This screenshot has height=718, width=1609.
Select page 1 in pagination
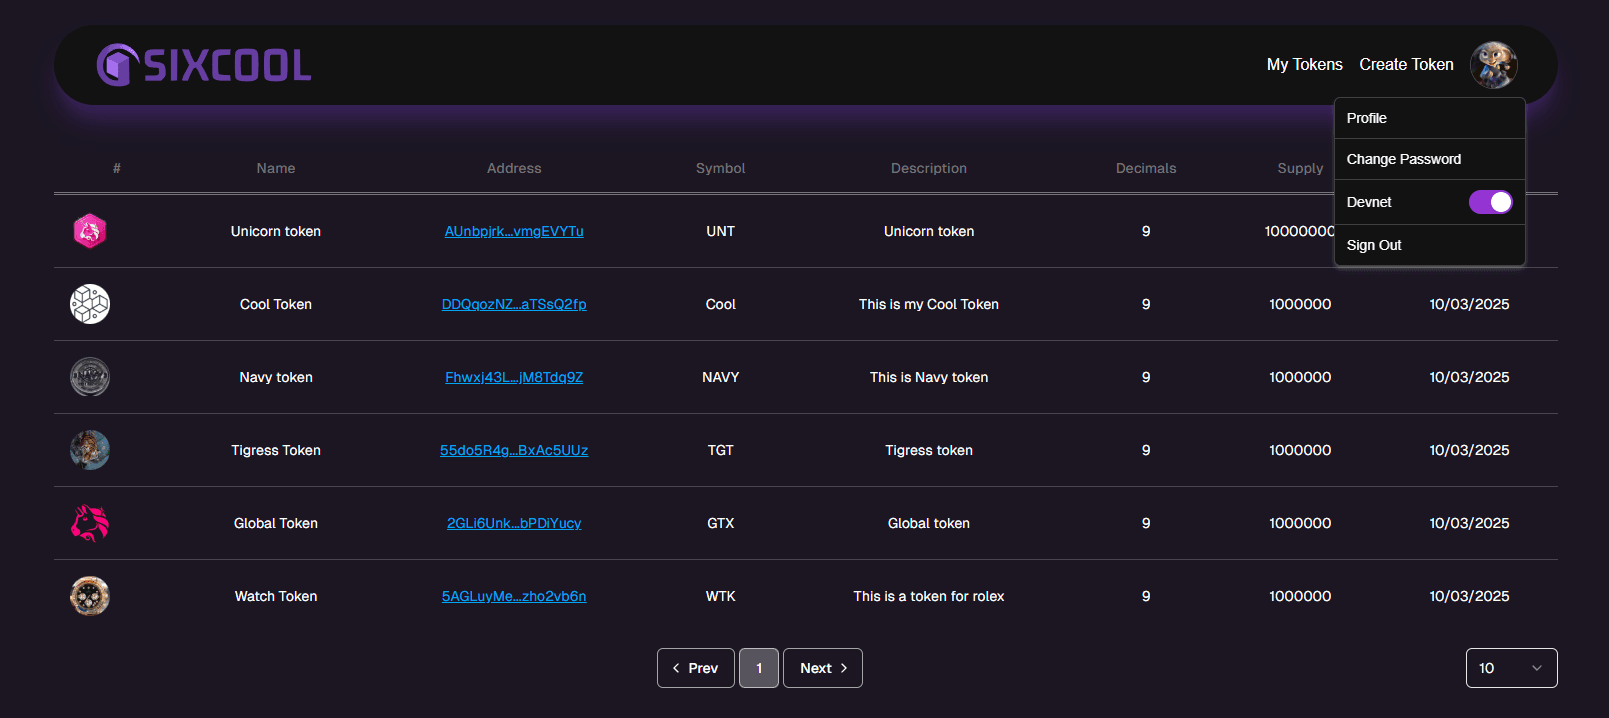pos(759,668)
